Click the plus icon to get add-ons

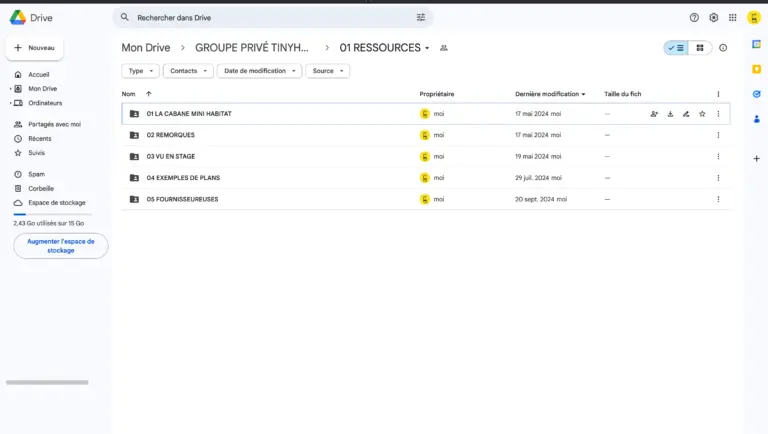coord(757,159)
